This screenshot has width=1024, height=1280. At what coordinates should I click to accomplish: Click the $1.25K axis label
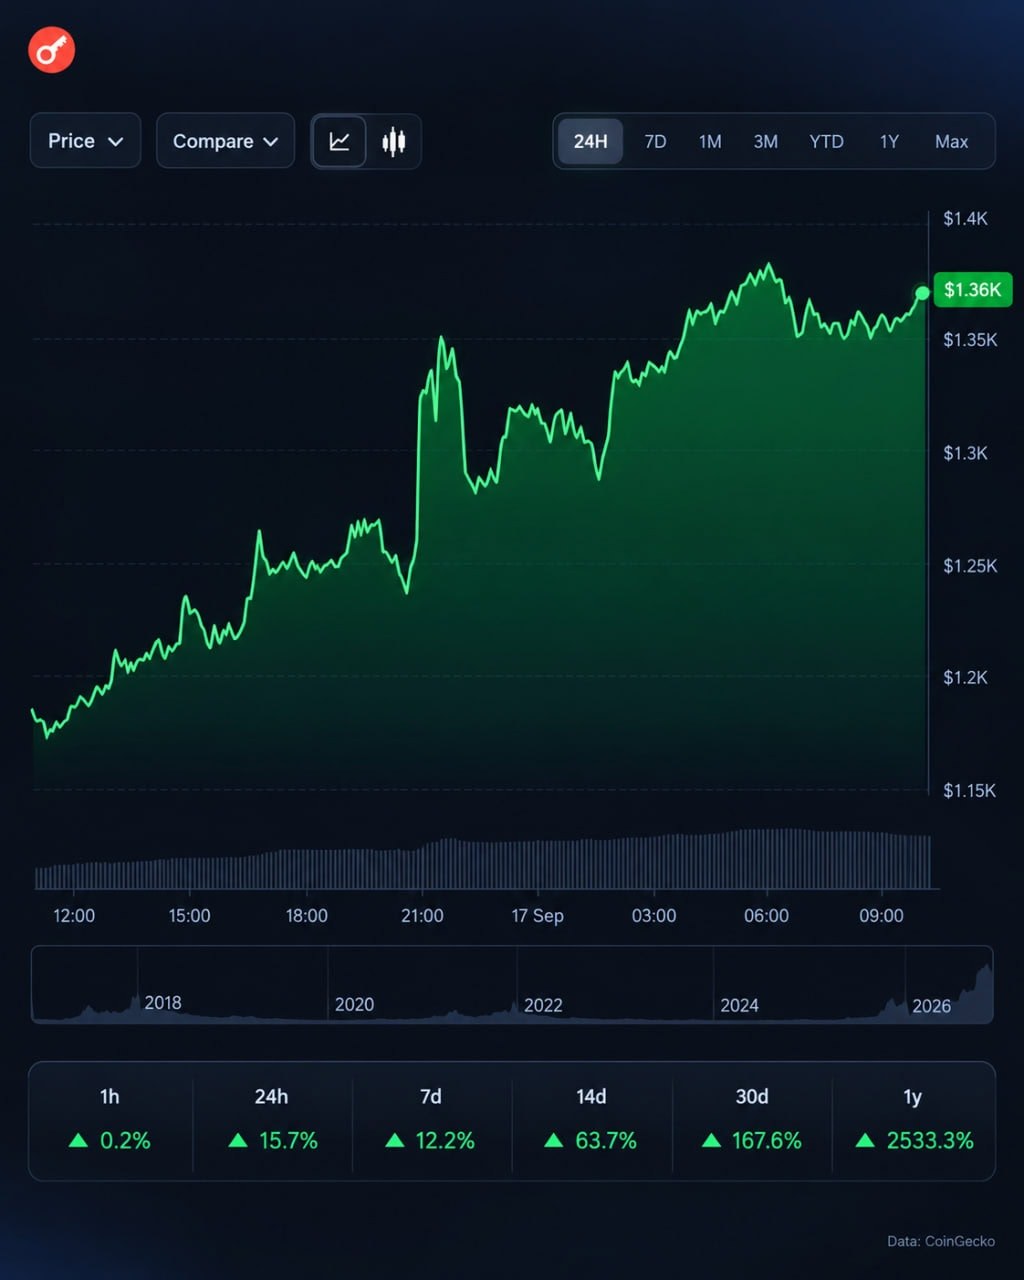point(969,566)
